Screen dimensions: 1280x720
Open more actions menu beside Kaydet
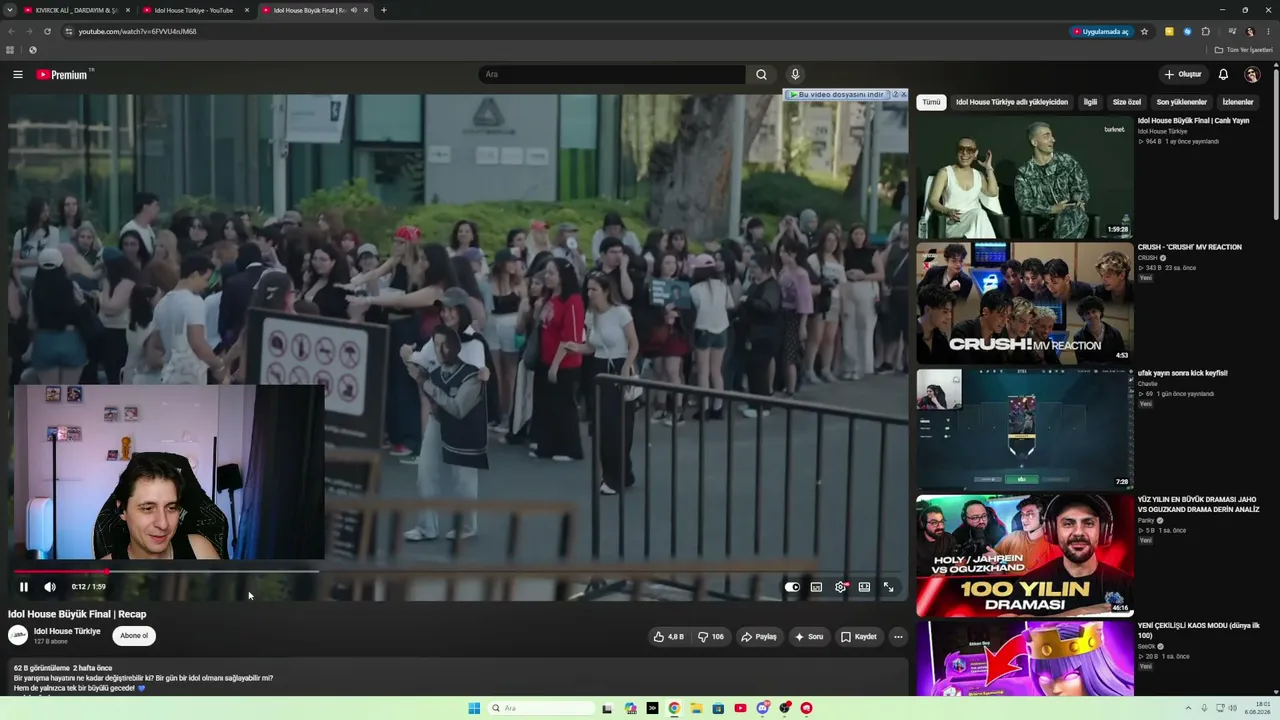[898, 636]
